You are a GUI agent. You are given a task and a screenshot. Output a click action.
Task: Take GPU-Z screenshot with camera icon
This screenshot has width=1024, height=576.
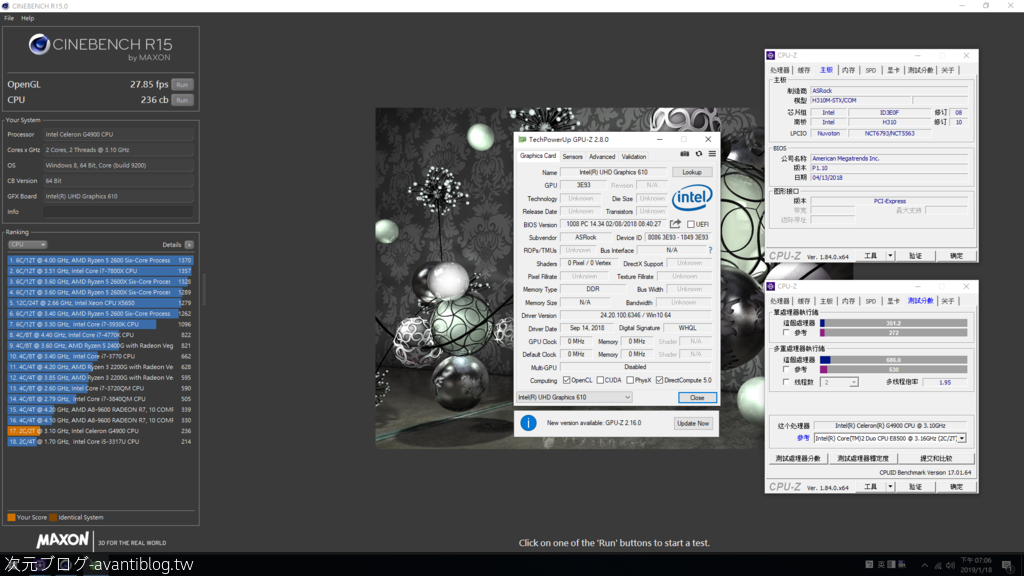(684, 154)
